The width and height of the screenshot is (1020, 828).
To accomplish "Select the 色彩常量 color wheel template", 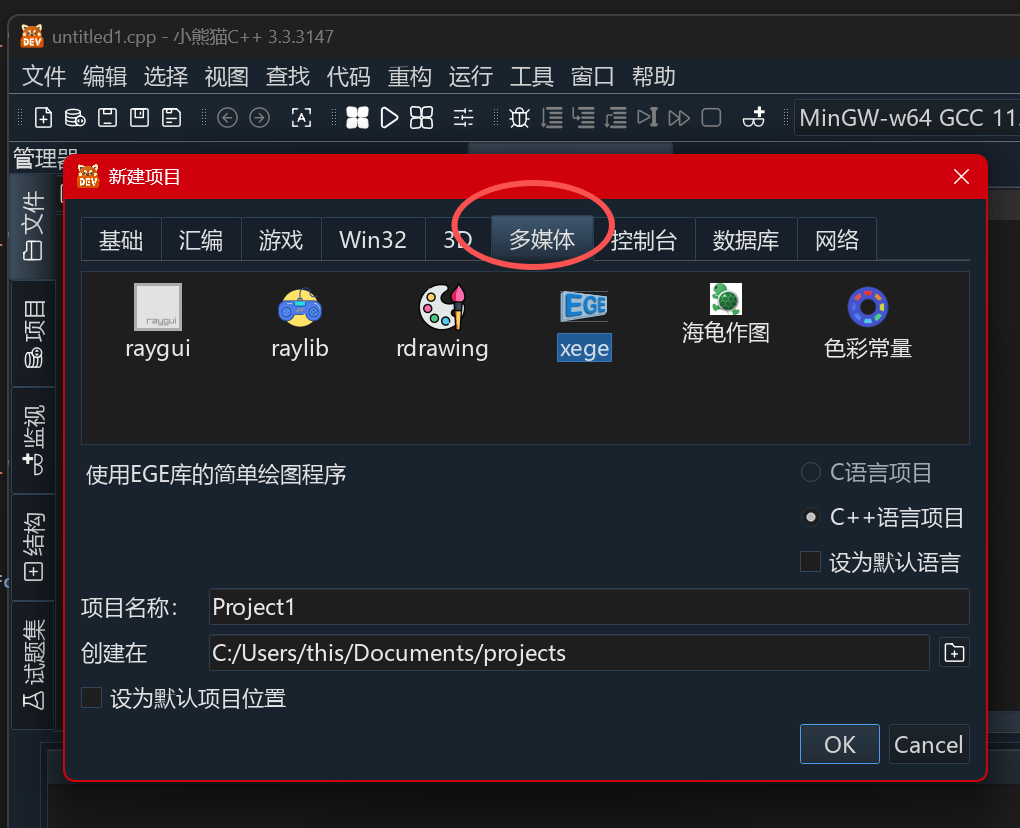I will pyautogui.click(x=868, y=322).
